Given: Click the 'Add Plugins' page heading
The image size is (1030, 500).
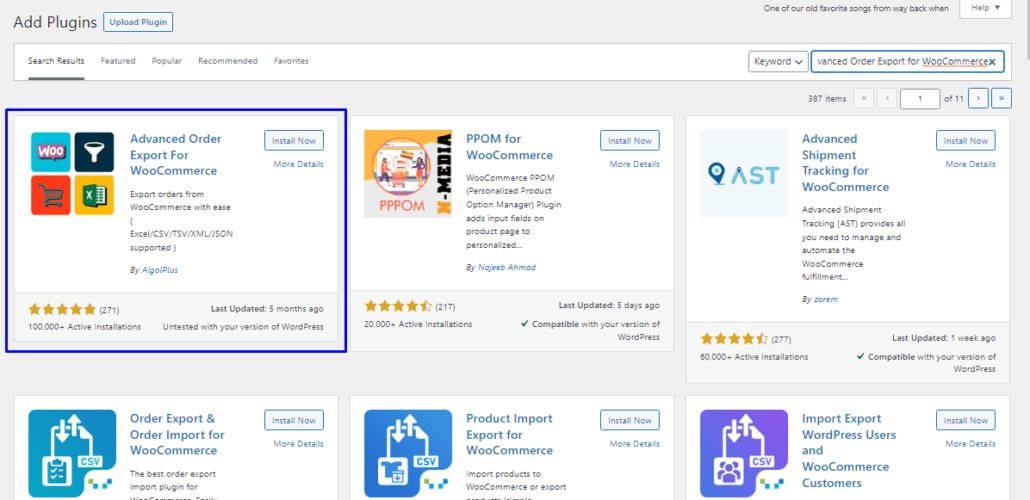Looking at the screenshot, I should [55, 22].
